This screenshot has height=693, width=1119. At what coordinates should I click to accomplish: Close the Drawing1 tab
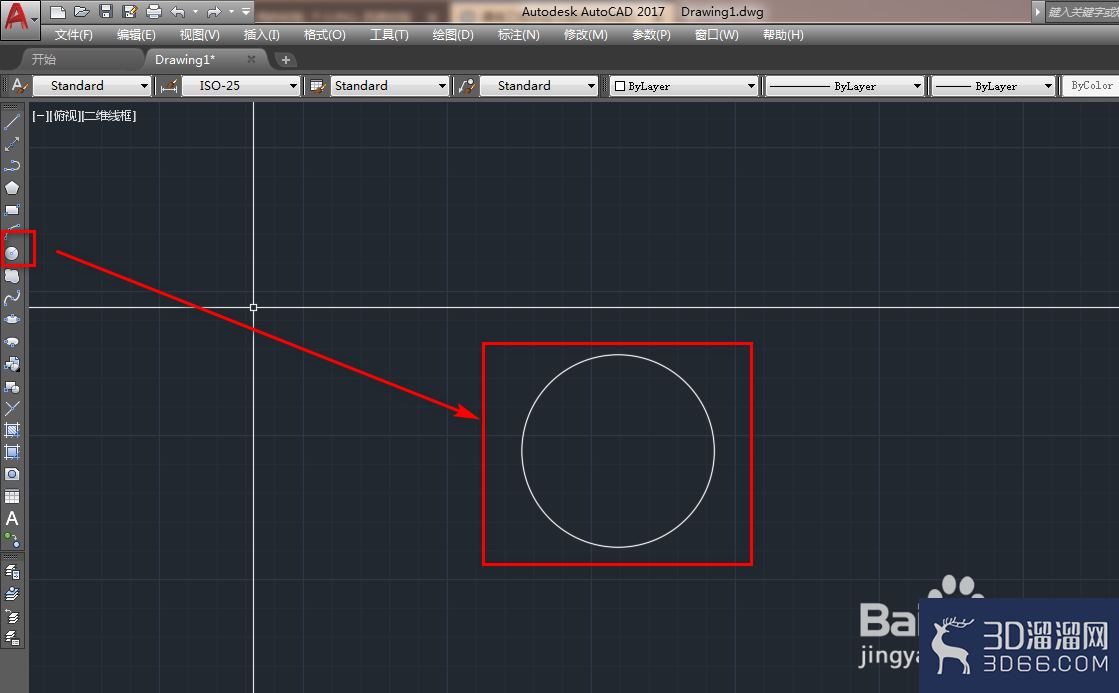point(251,59)
